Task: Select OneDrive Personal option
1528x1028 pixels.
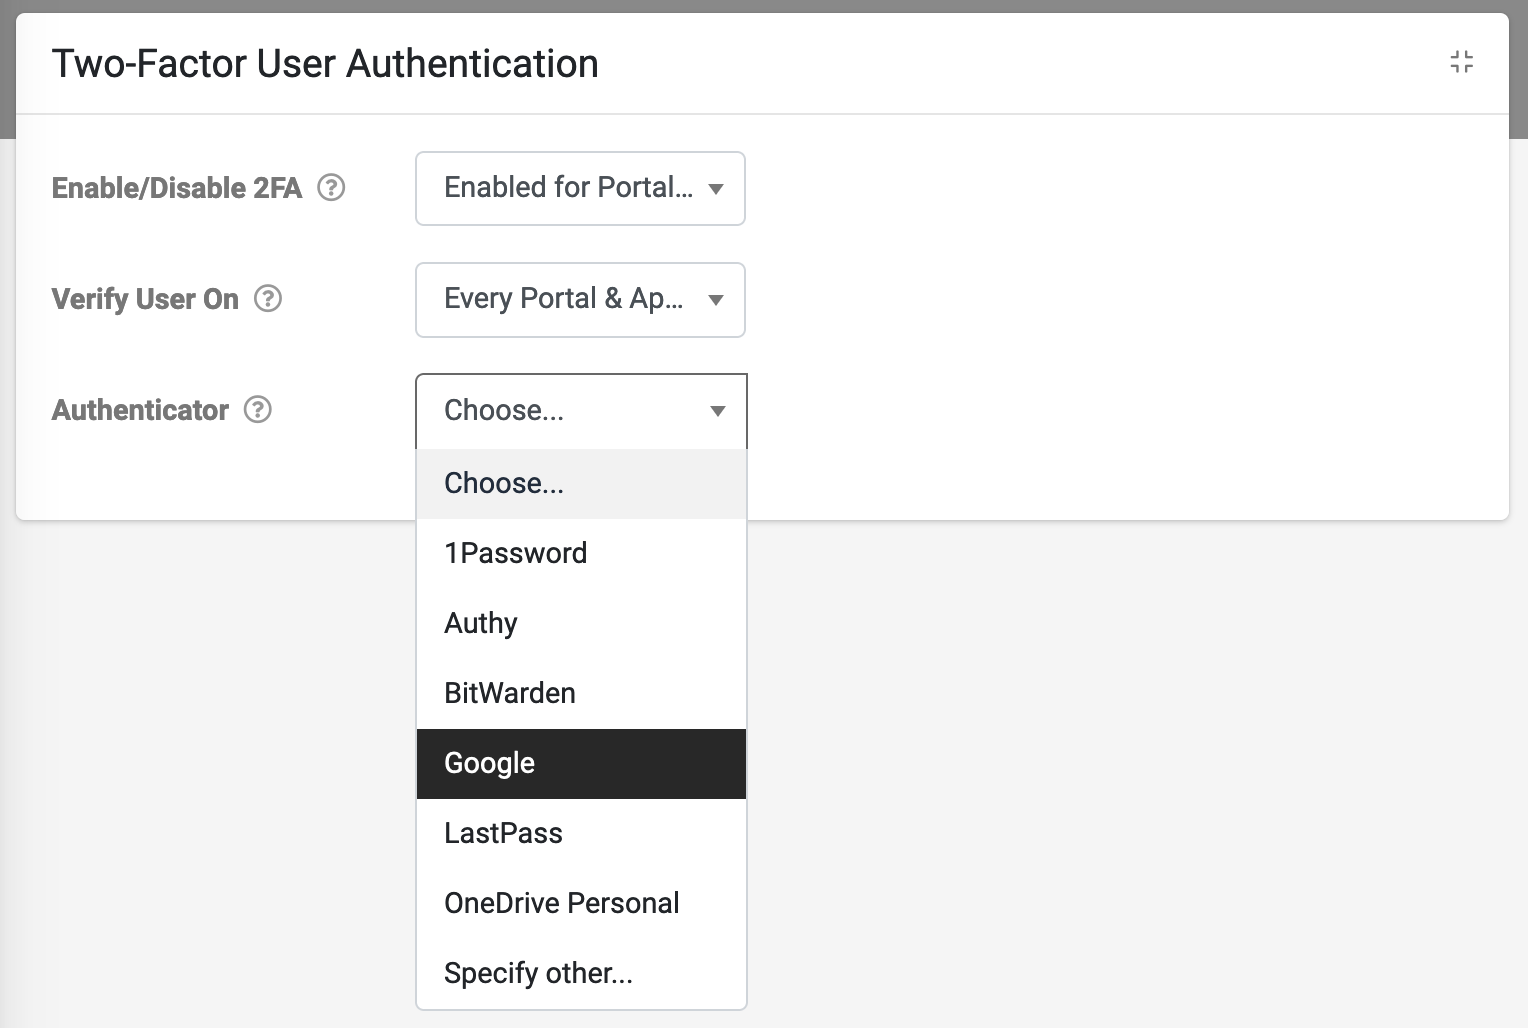Action: tap(581, 904)
